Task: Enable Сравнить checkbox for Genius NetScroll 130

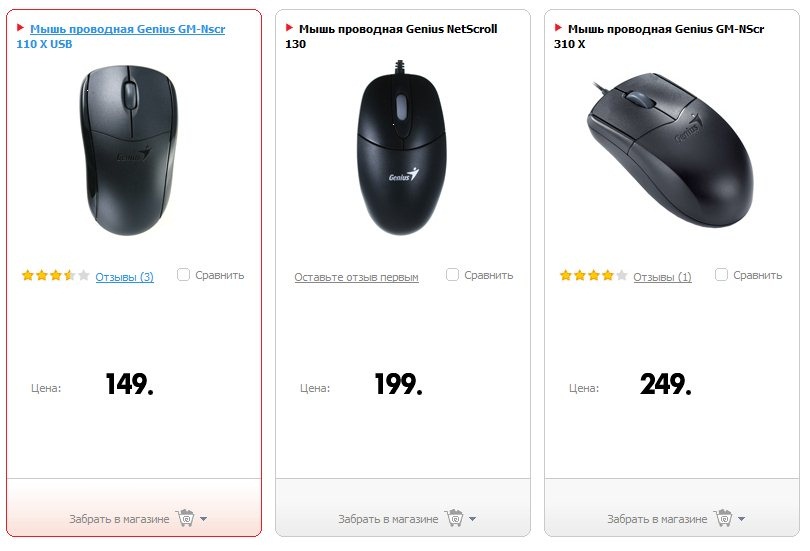Action: coord(452,275)
